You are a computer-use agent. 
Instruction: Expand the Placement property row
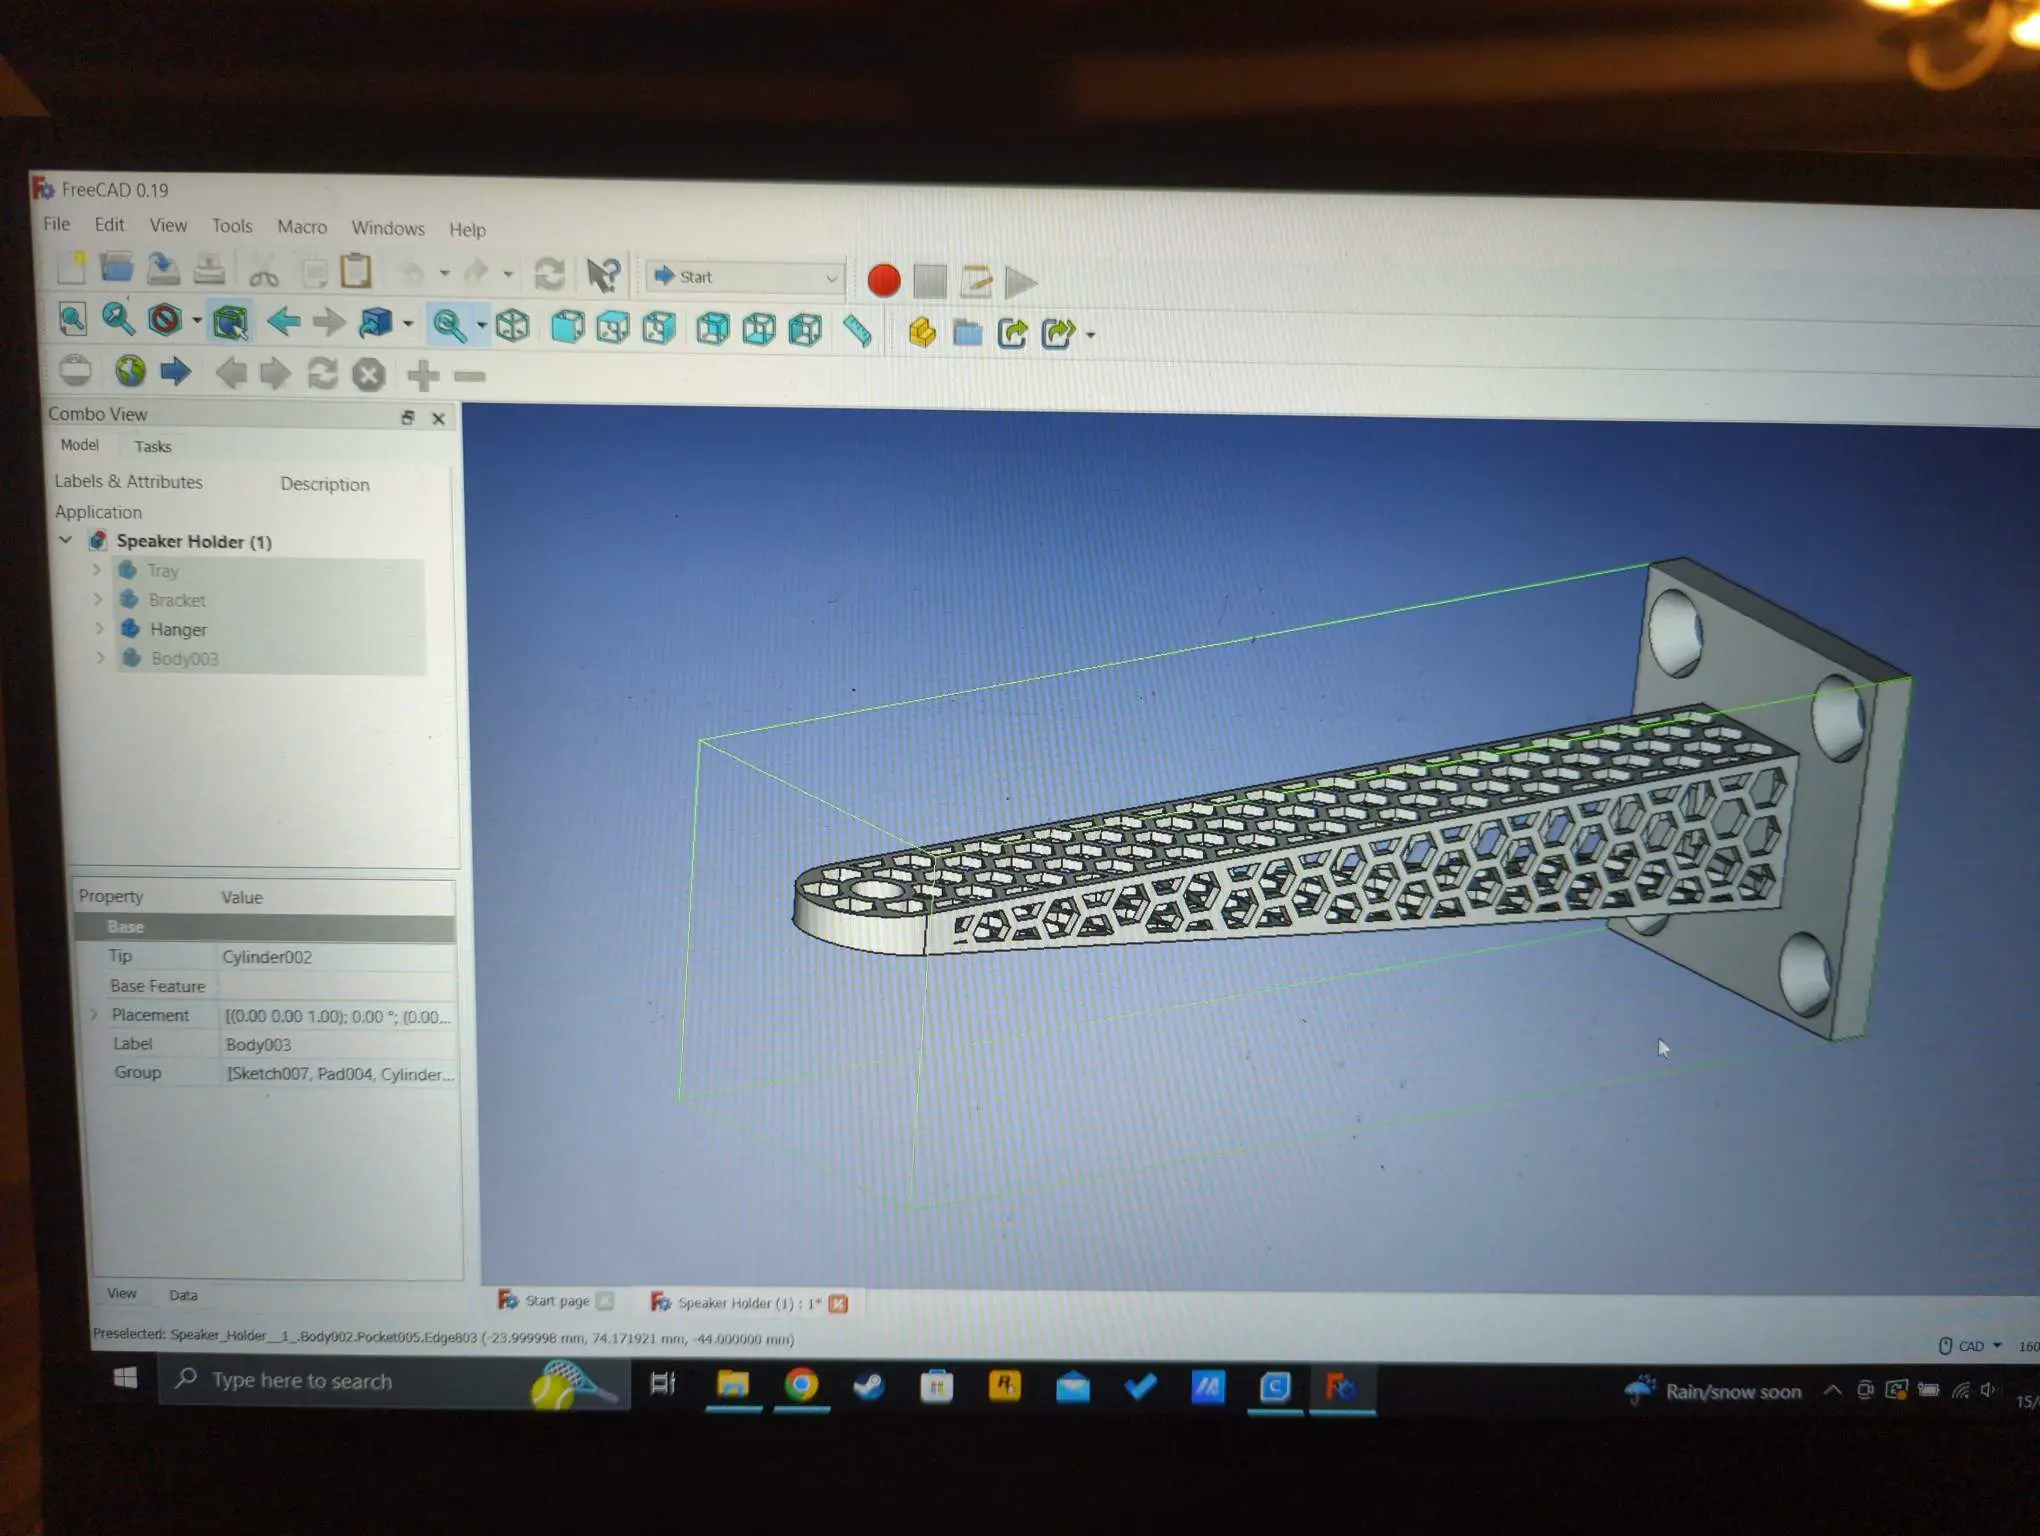(94, 1014)
